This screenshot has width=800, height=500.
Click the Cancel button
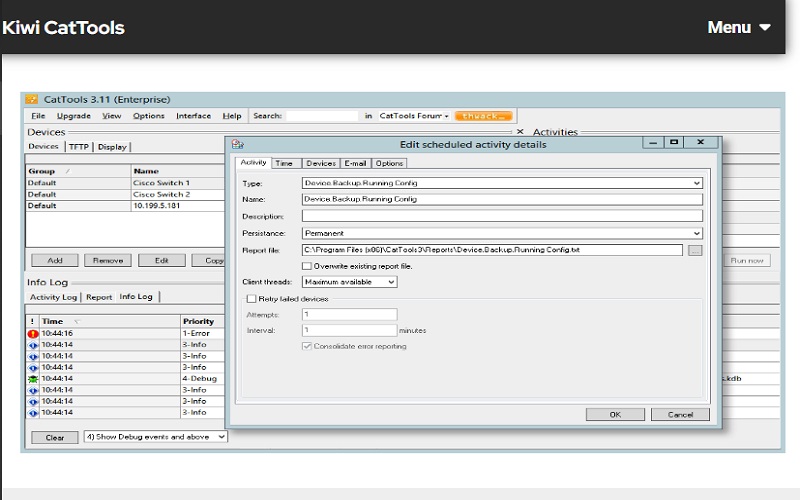click(680, 414)
